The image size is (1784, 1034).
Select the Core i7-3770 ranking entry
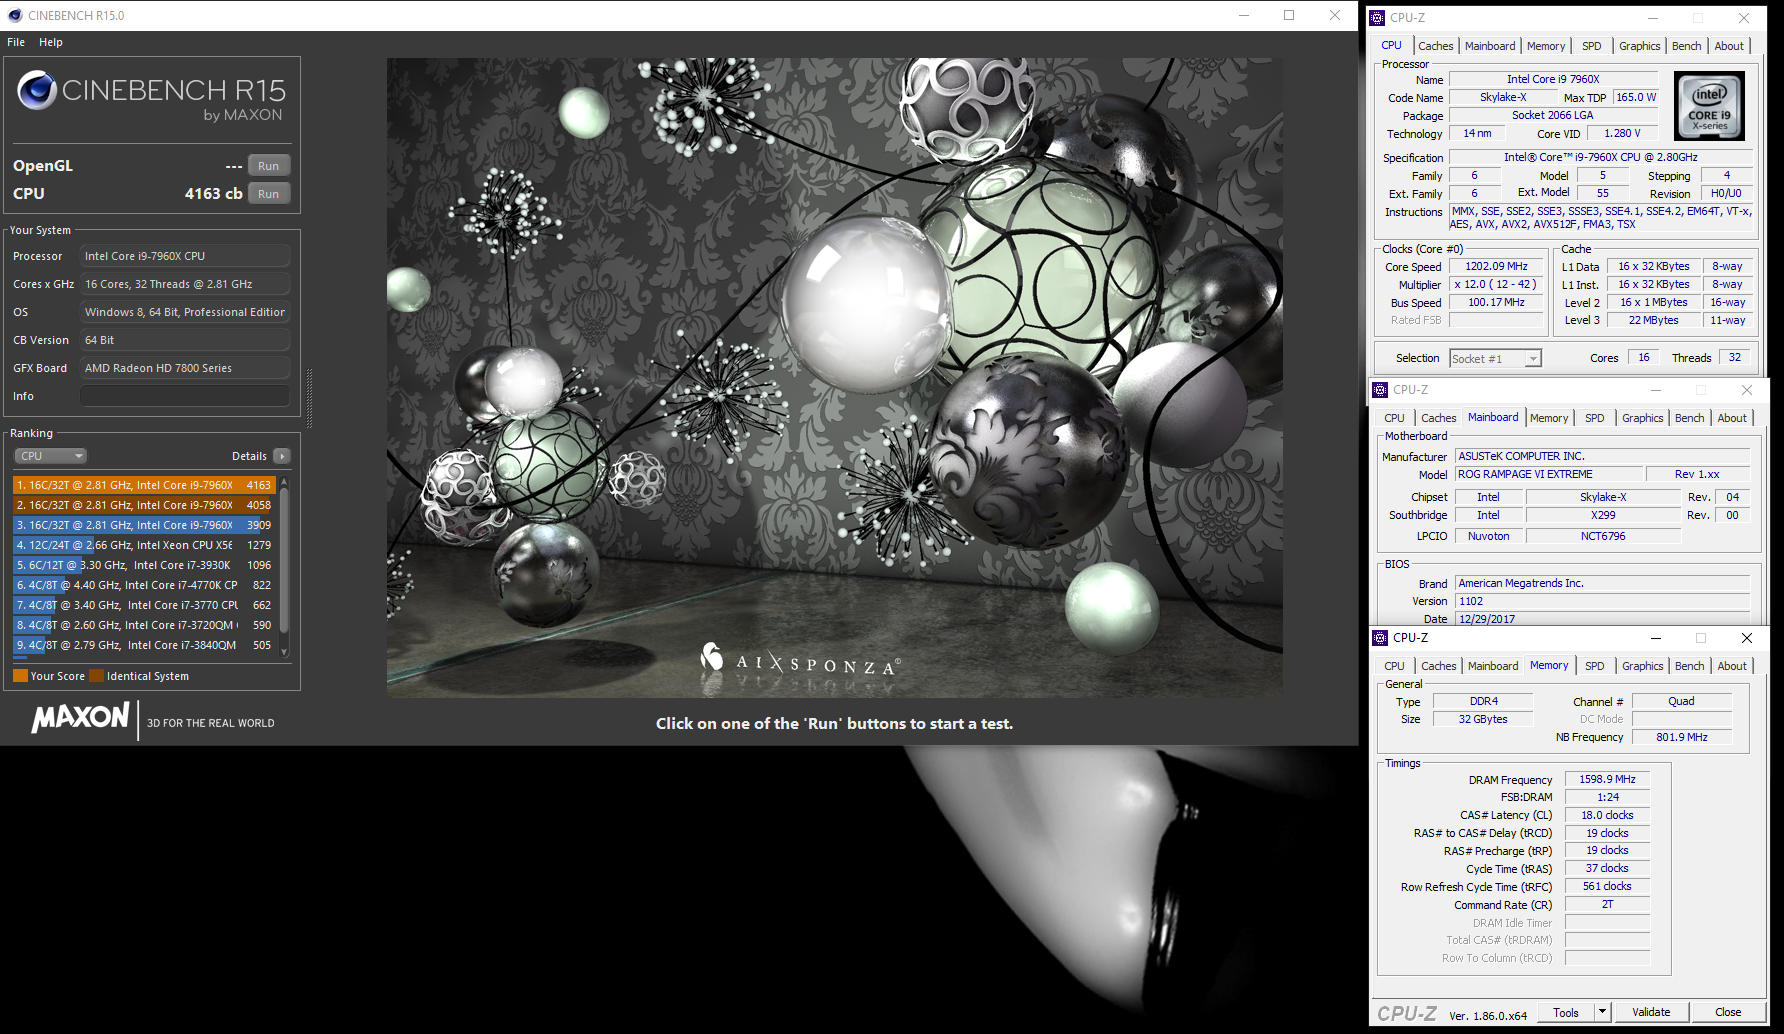pyautogui.click(x=144, y=605)
